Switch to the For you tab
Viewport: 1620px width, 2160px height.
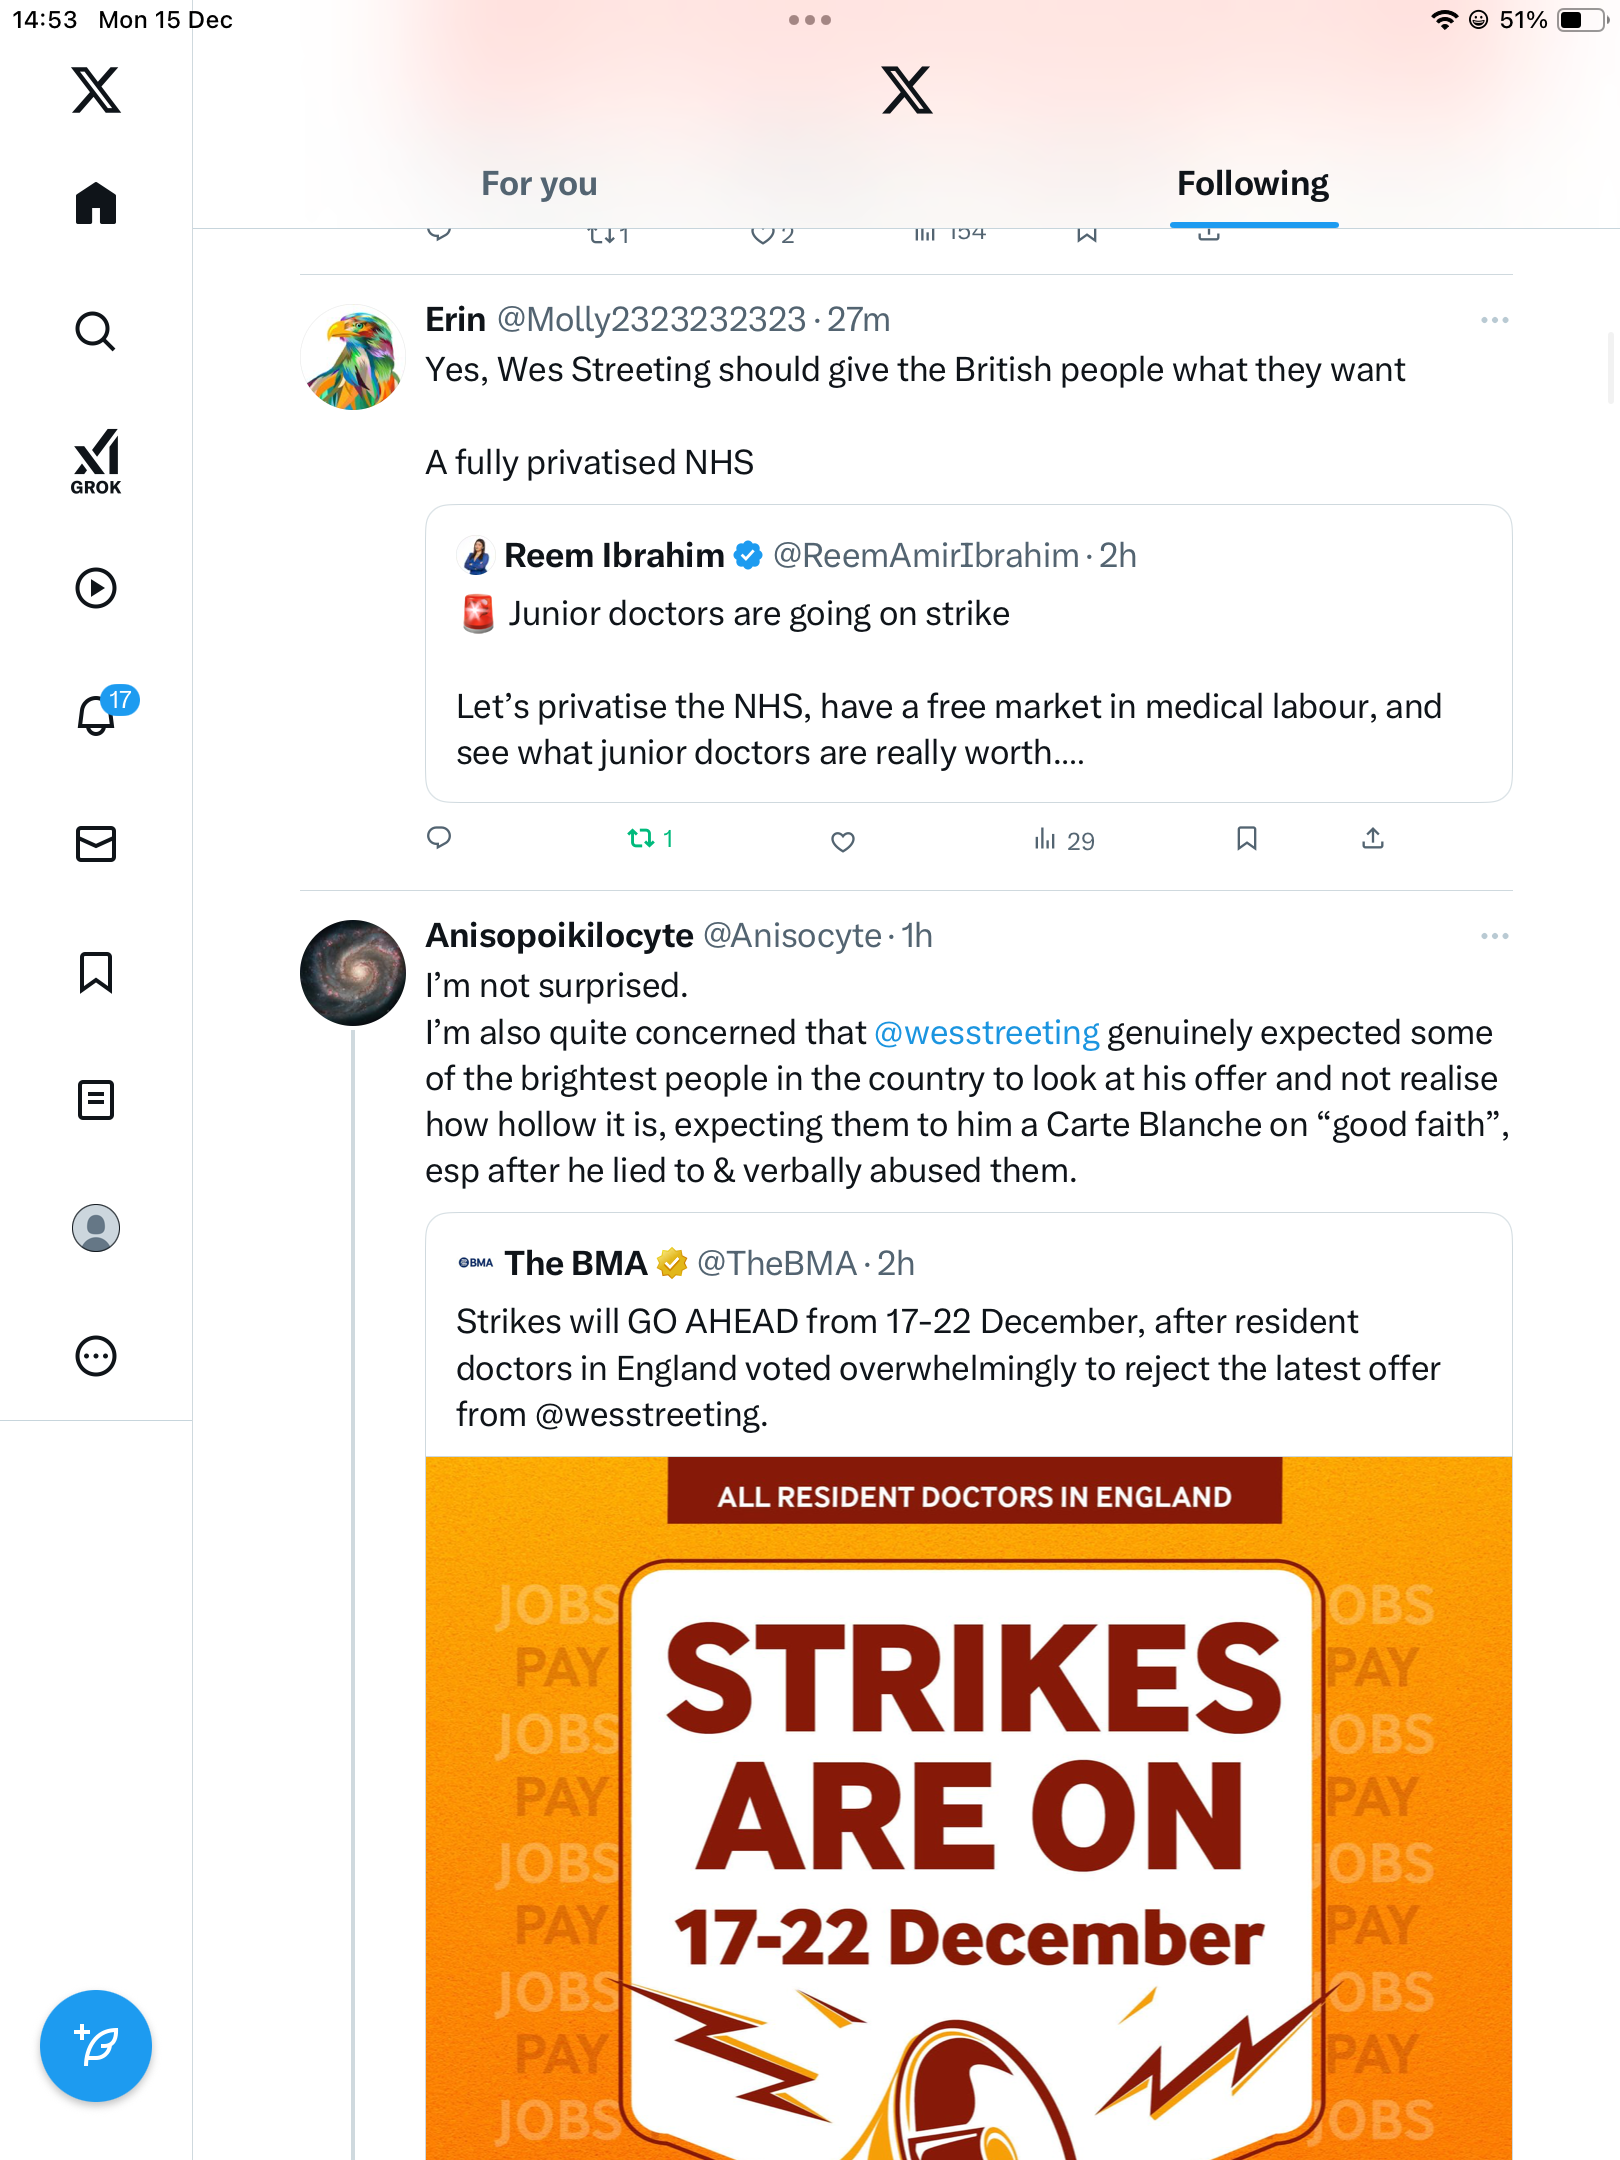point(539,184)
